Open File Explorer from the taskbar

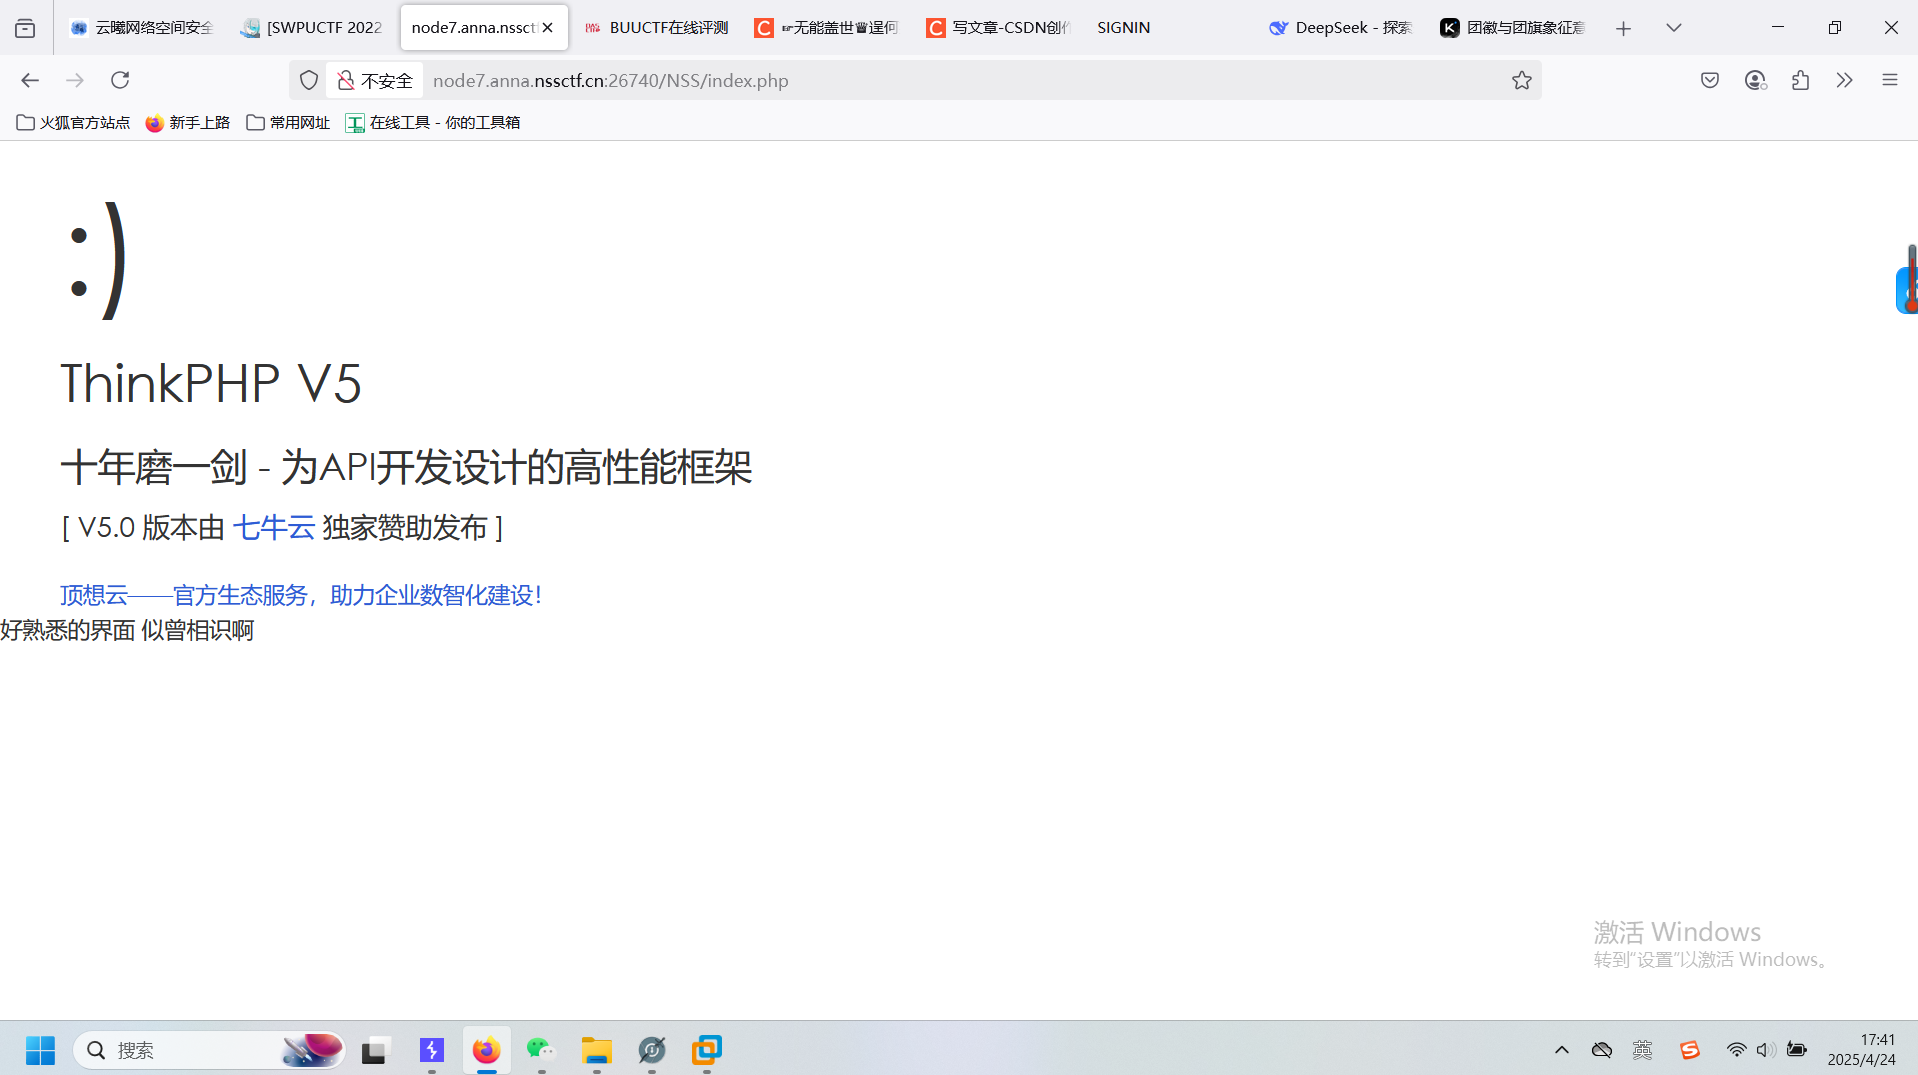click(x=596, y=1050)
